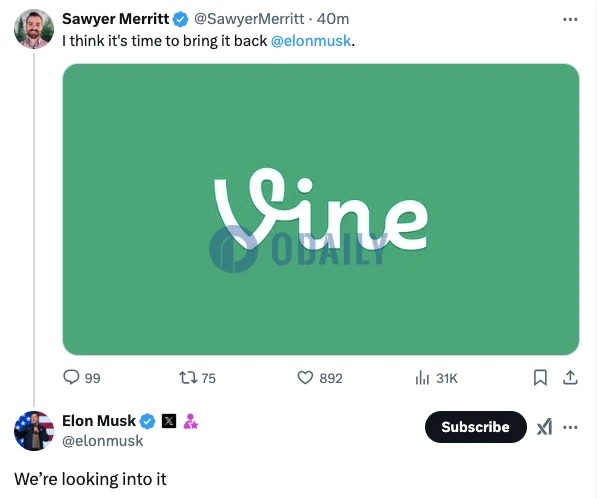The width and height of the screenshot is (597, 499).
Task: View tweet analytics bar chart icon
Action: coord(422,378)
